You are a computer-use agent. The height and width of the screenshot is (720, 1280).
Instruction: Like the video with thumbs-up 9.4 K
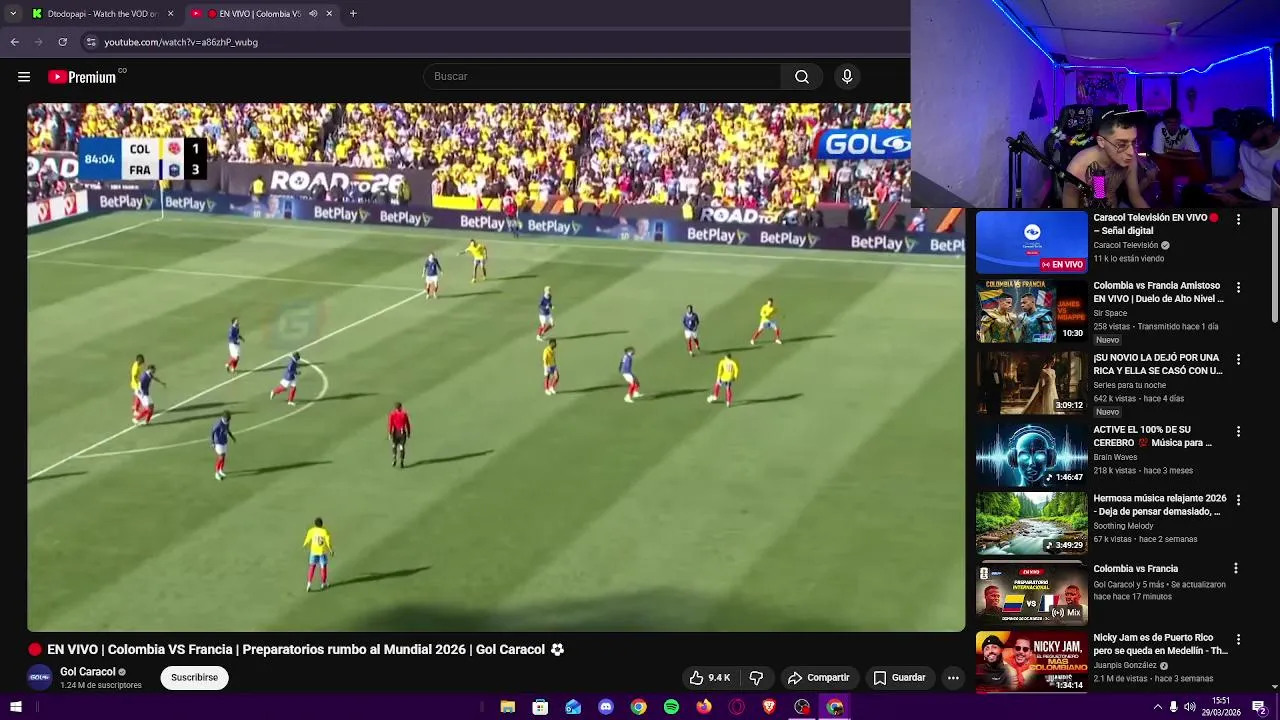710,678
